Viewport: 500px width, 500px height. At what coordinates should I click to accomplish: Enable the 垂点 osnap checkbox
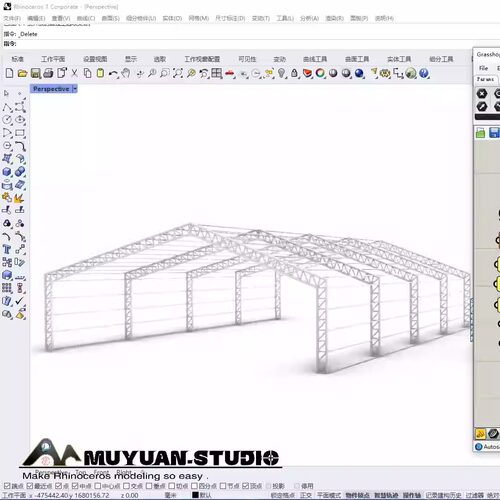point(149,486)
